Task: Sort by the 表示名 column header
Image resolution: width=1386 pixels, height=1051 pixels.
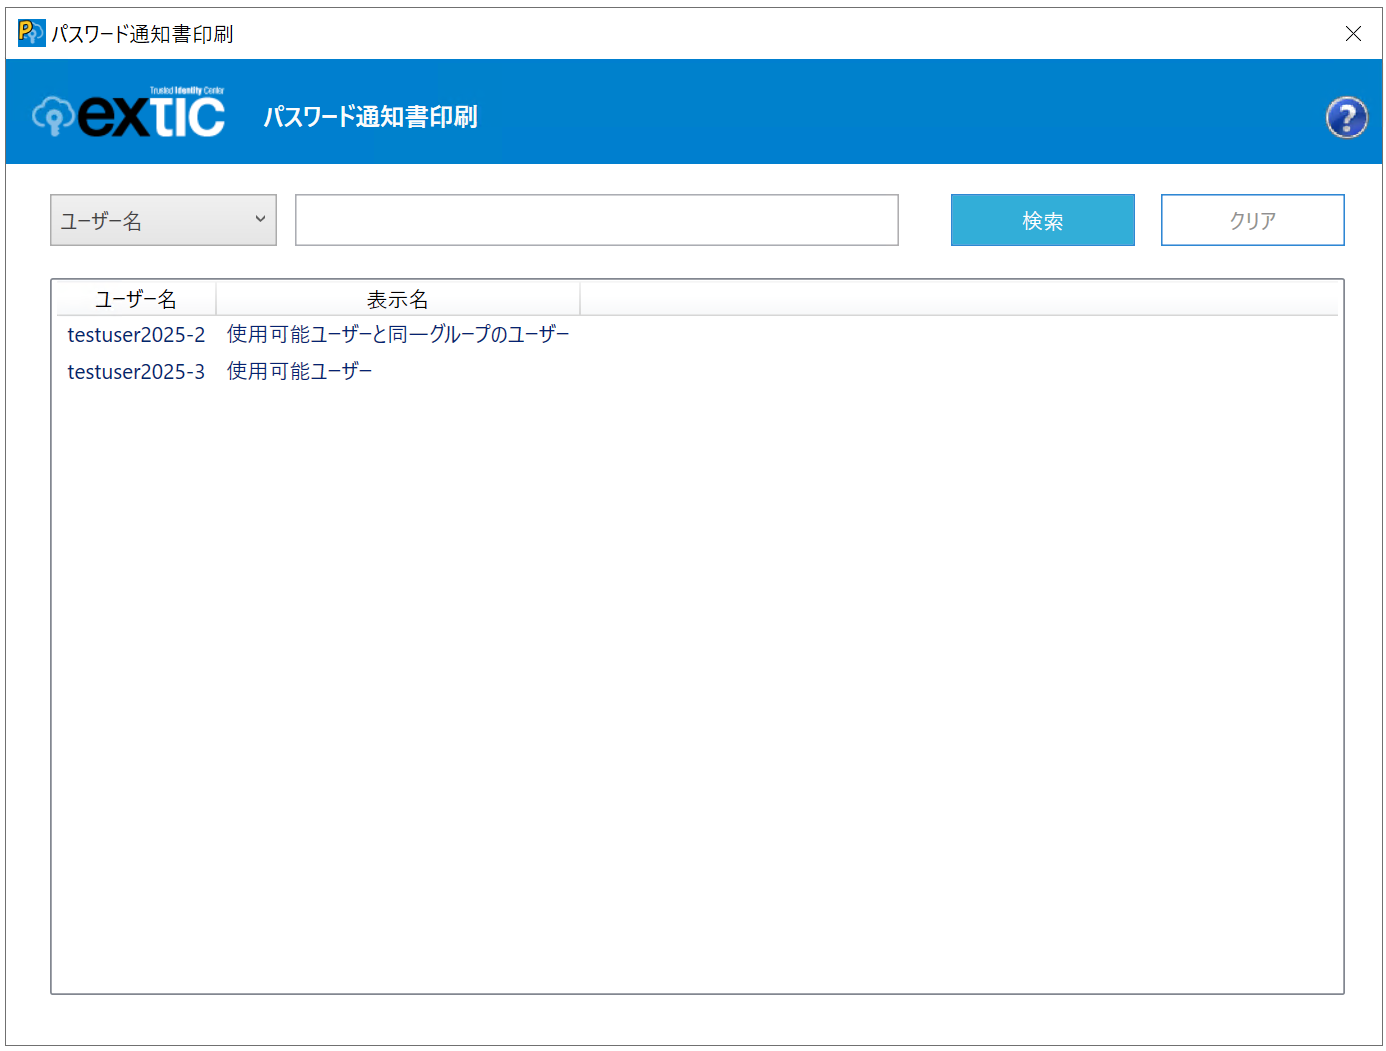Action: click(x=398, y=299)
